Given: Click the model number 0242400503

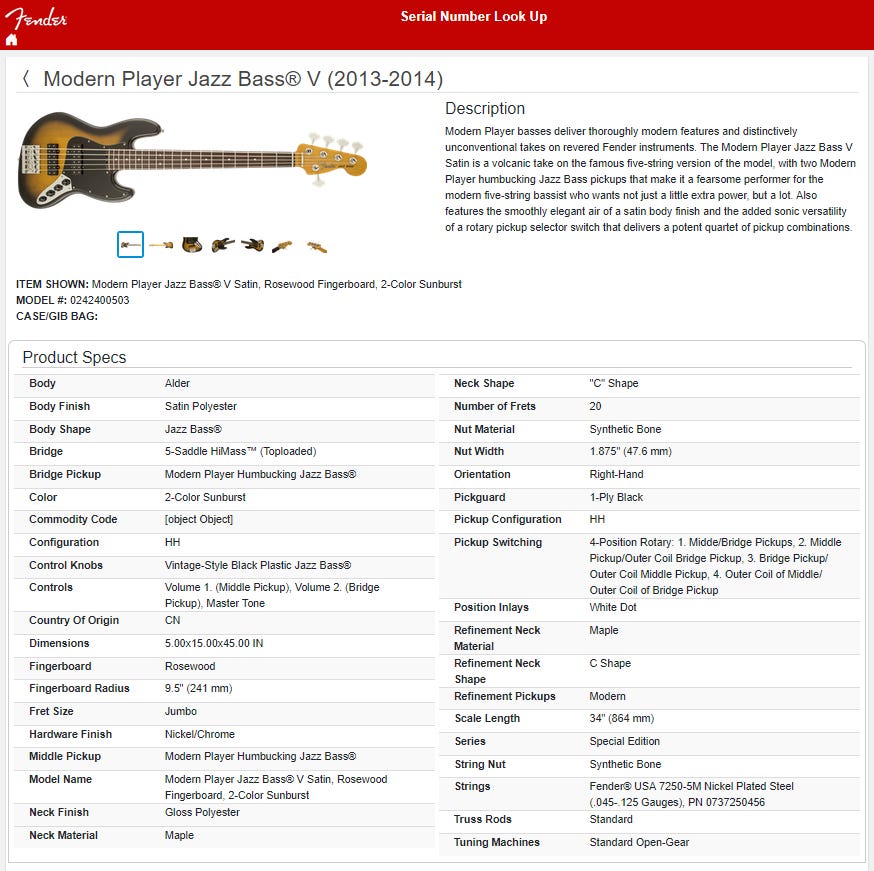Looking at the screenshot, I should (x=99, y=300).
